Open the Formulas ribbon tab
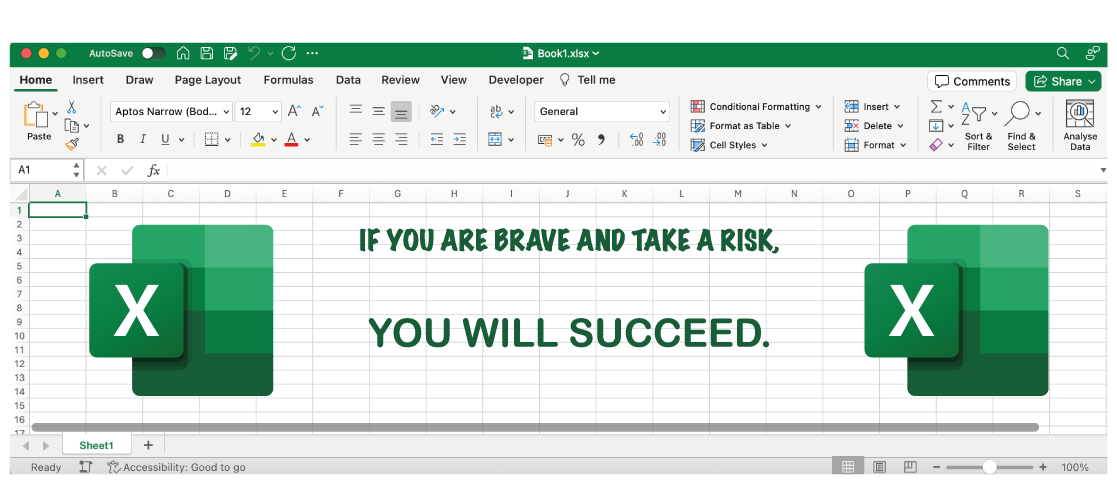The width and height of the screenshot is (1117, 482). pos(289,80)
